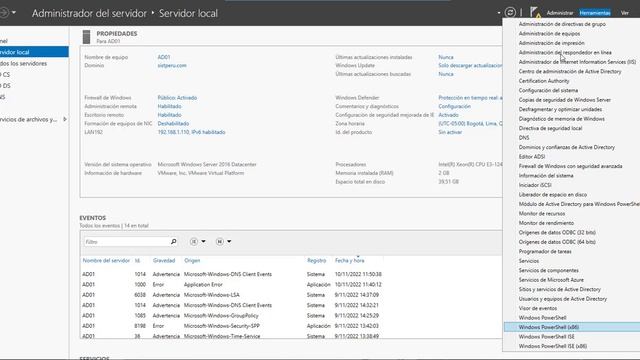Click the refresh icon in header

tap(510, 13)
